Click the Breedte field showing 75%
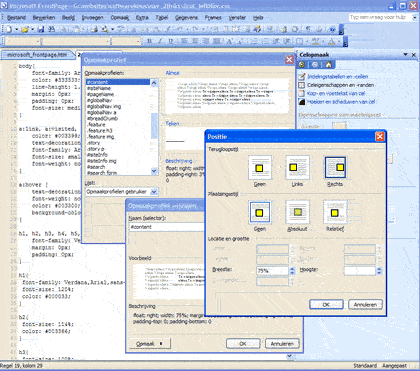420x371 pixels. (272, 271)
